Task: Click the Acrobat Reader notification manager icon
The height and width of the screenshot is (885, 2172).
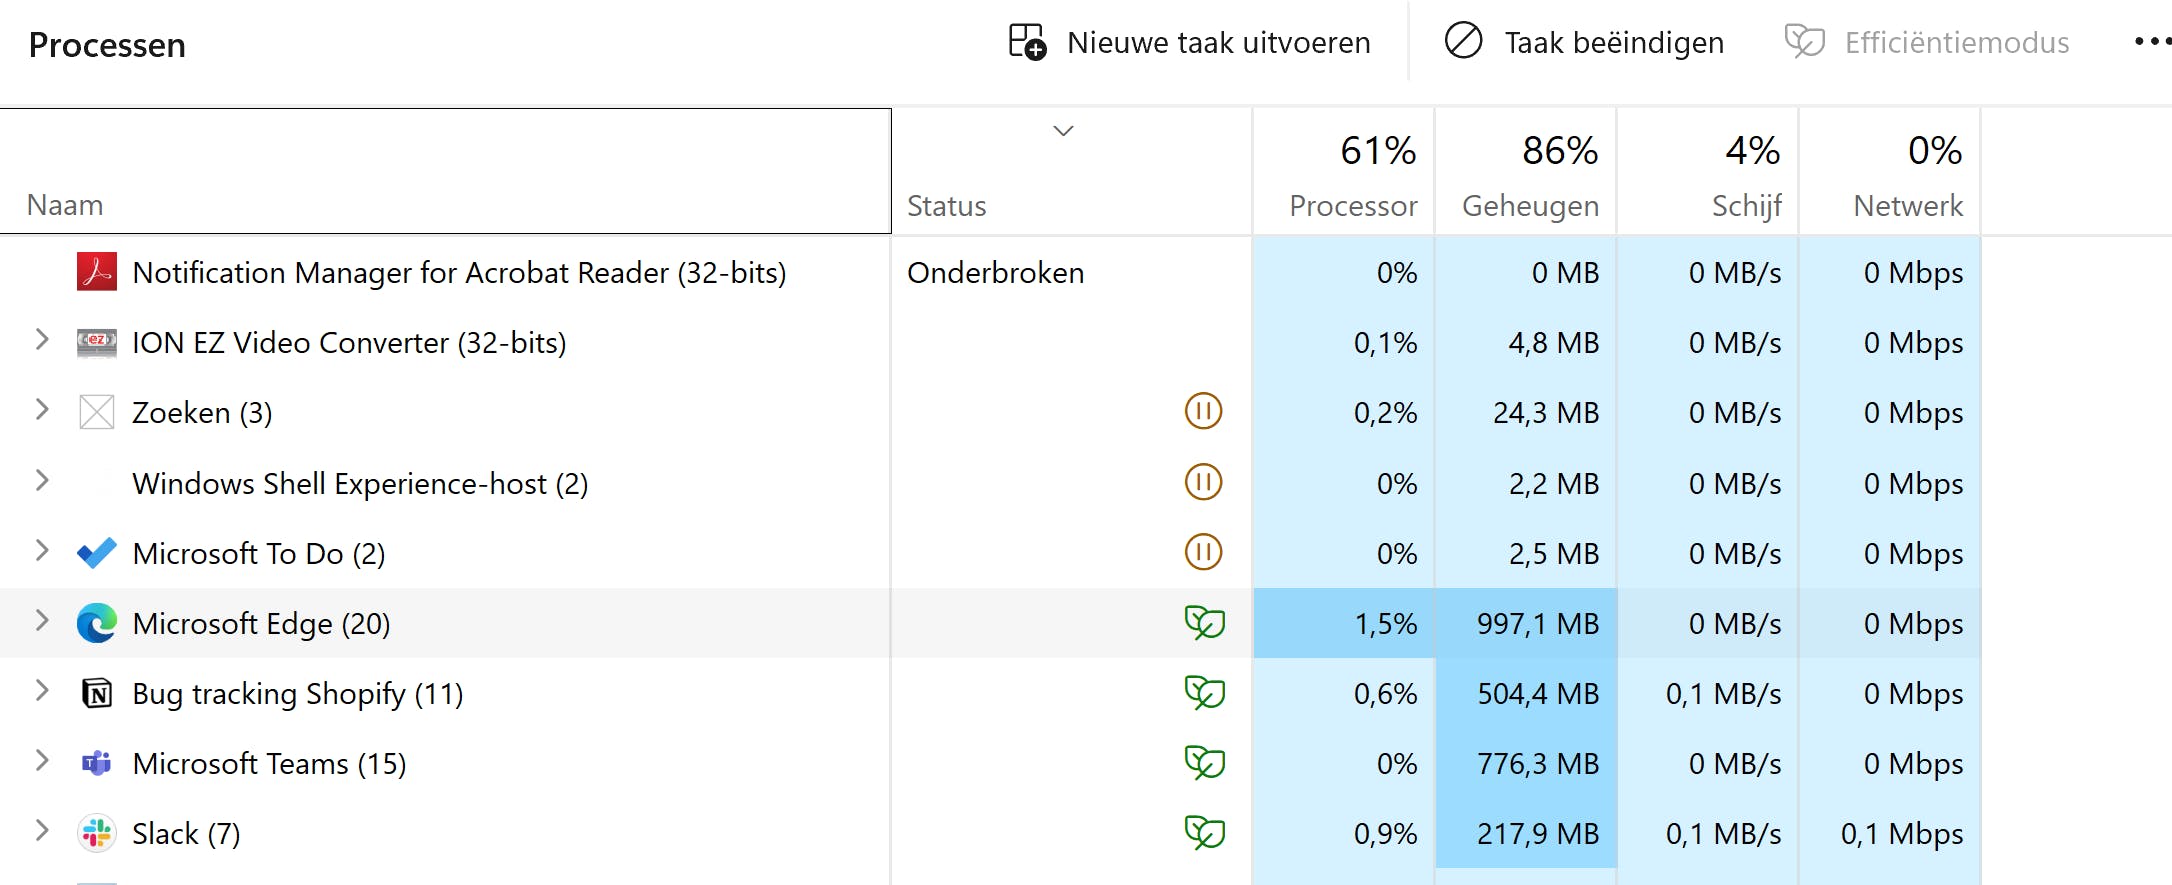Action: (x=97, y=272)
